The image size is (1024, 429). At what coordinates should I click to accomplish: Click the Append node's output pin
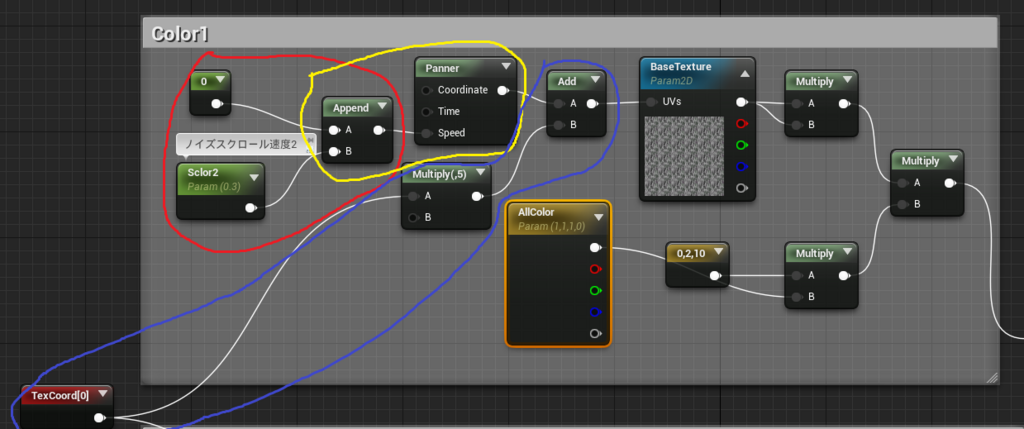379,130
